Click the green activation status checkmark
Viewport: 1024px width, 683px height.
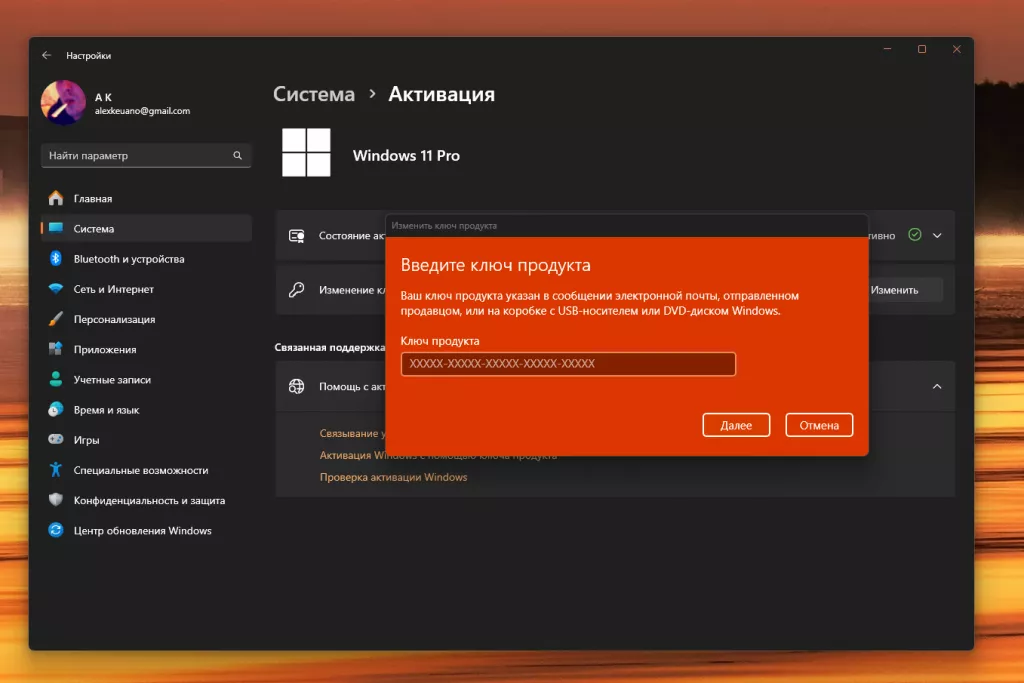pos(913,234)
